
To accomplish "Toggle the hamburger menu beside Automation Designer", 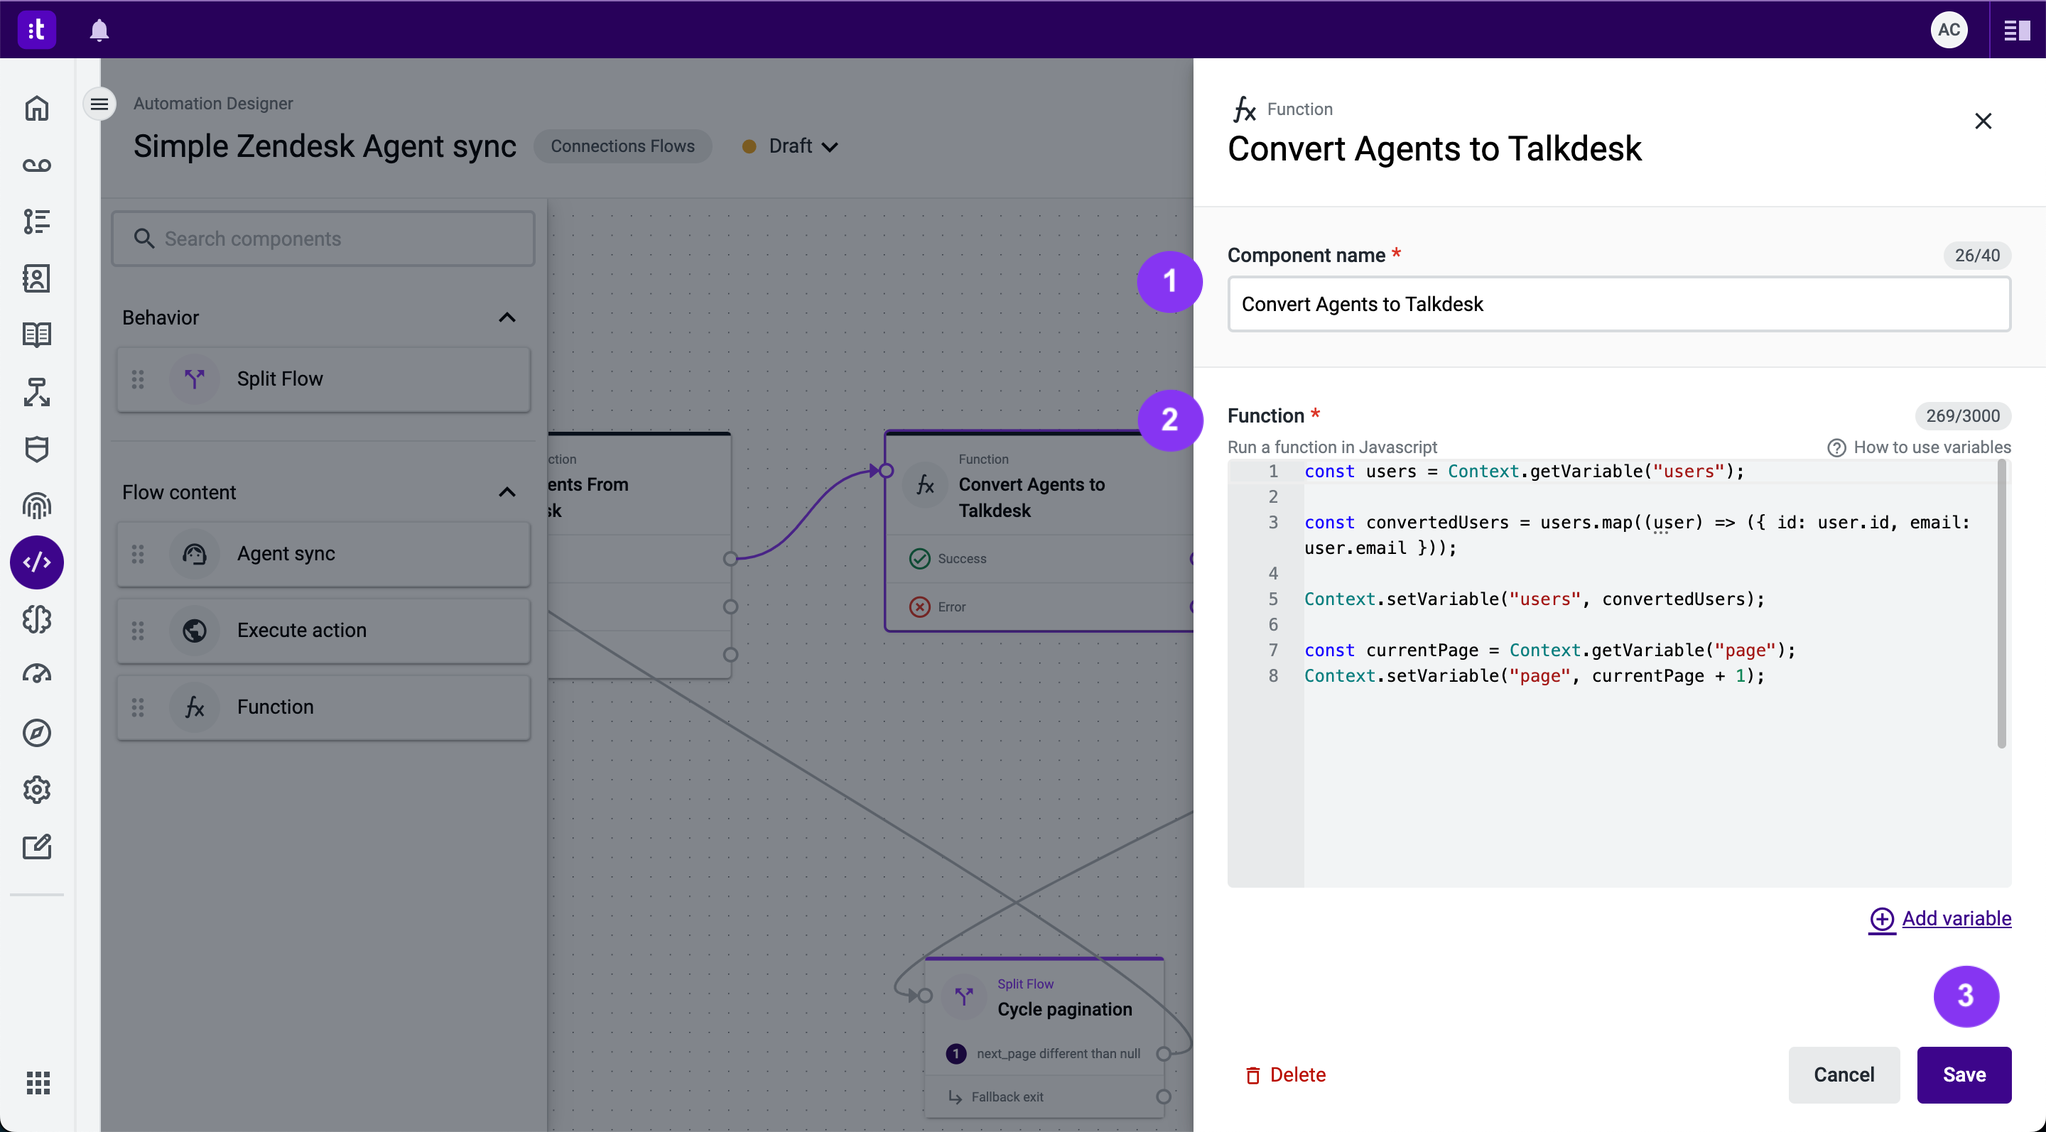I will (x=99, y=103).
